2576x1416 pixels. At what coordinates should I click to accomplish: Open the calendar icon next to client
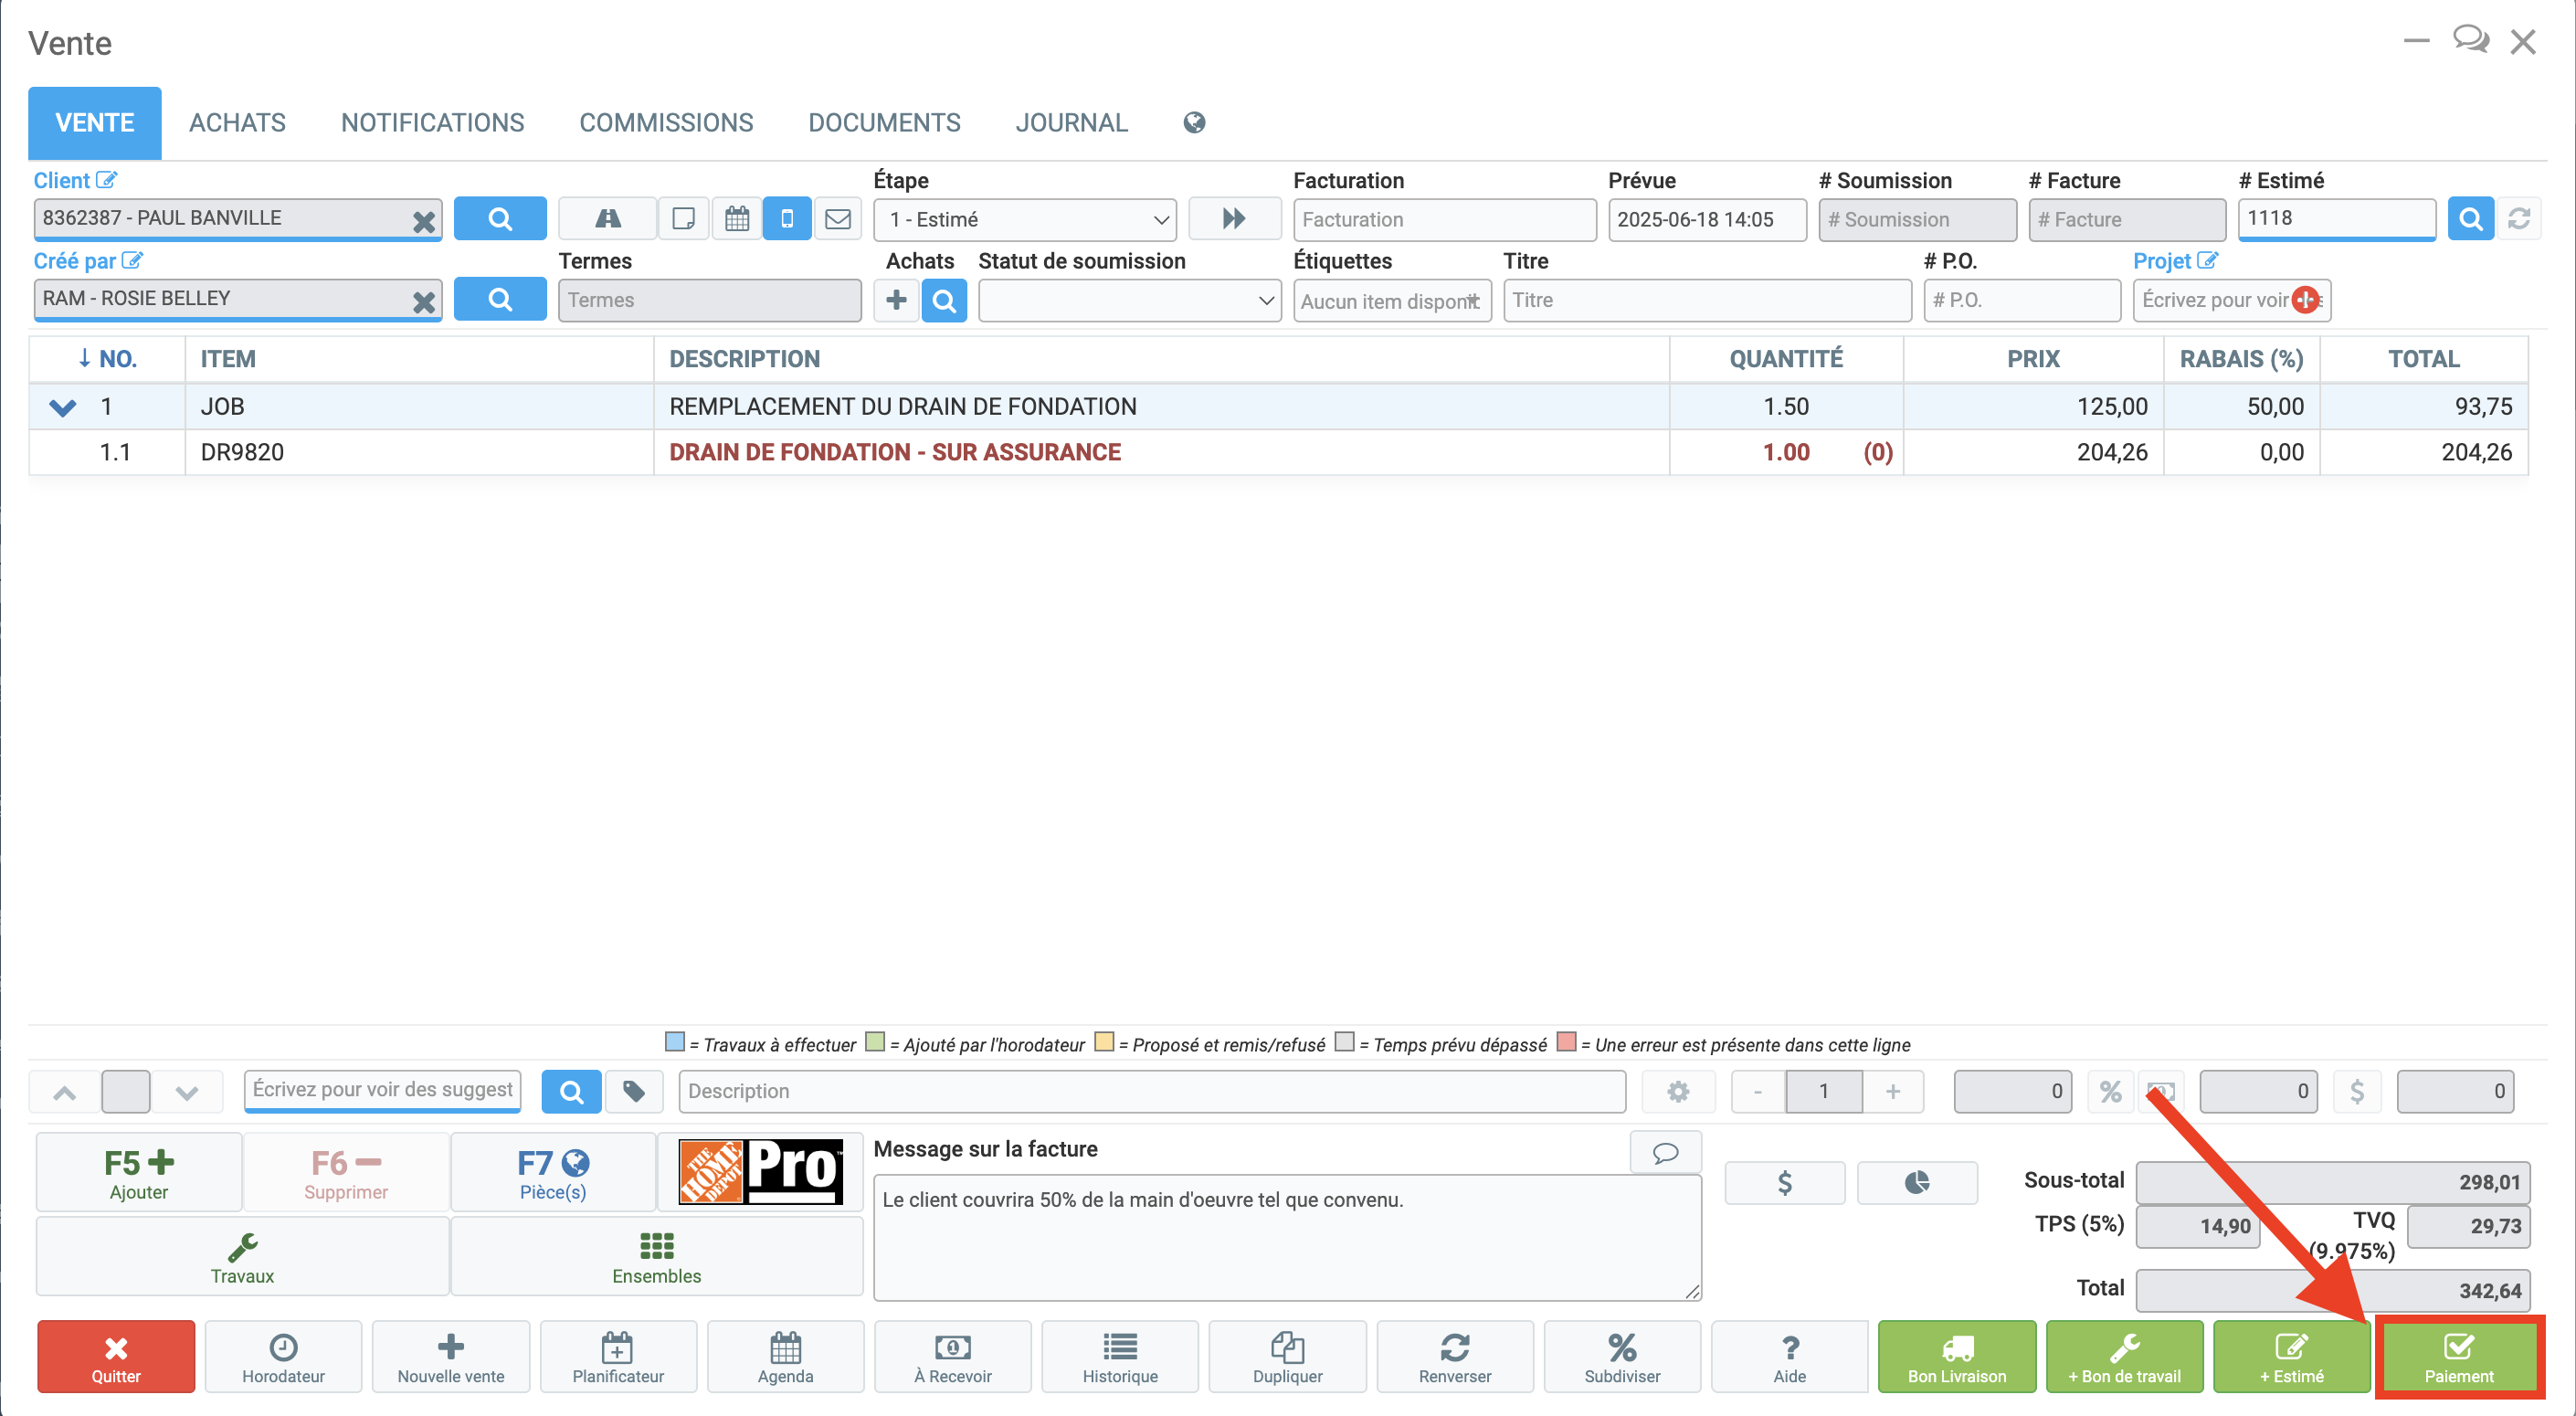[737, 219]
